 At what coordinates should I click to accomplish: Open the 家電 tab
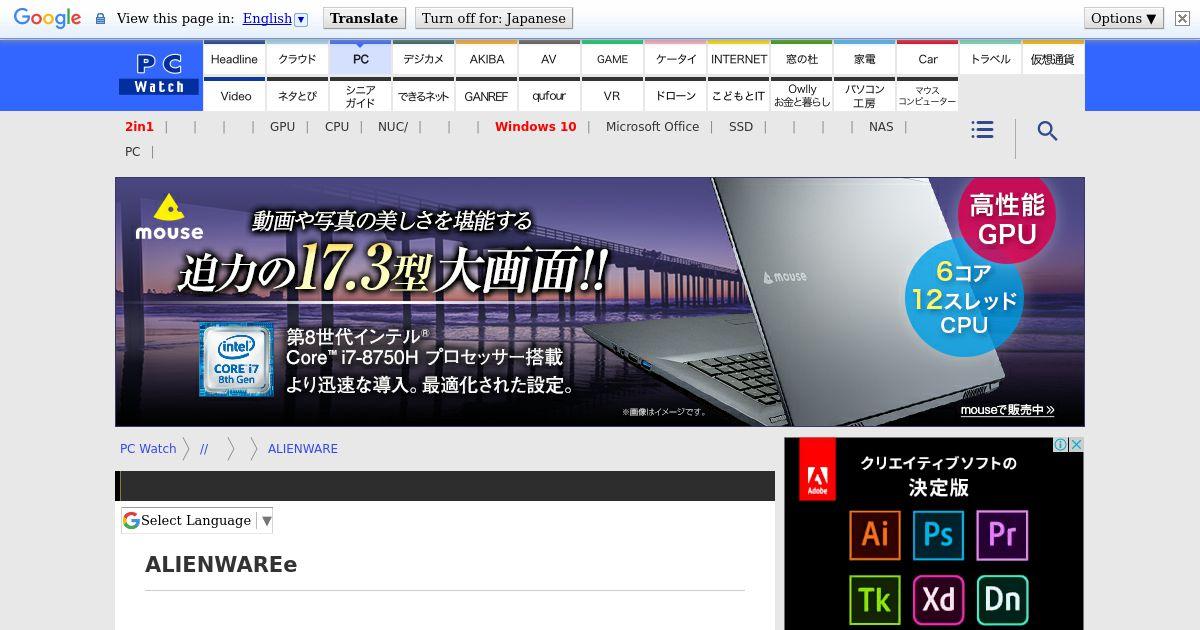[864, 59]
